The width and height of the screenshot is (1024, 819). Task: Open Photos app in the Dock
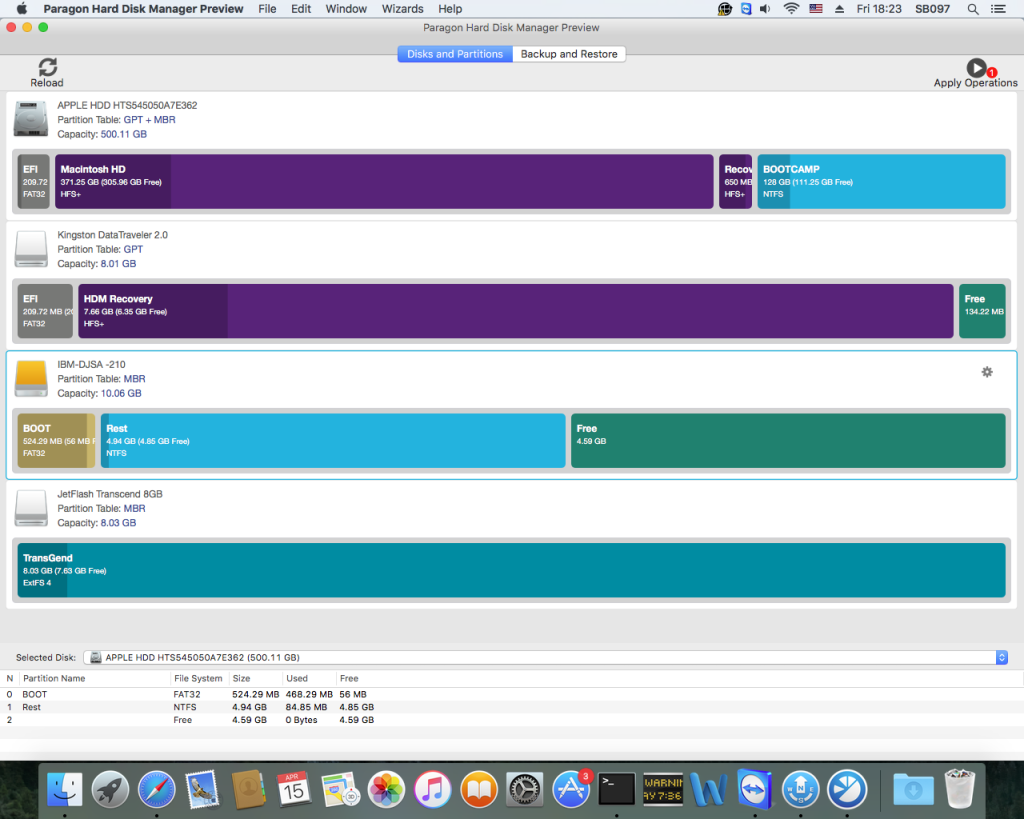point(386,789)
